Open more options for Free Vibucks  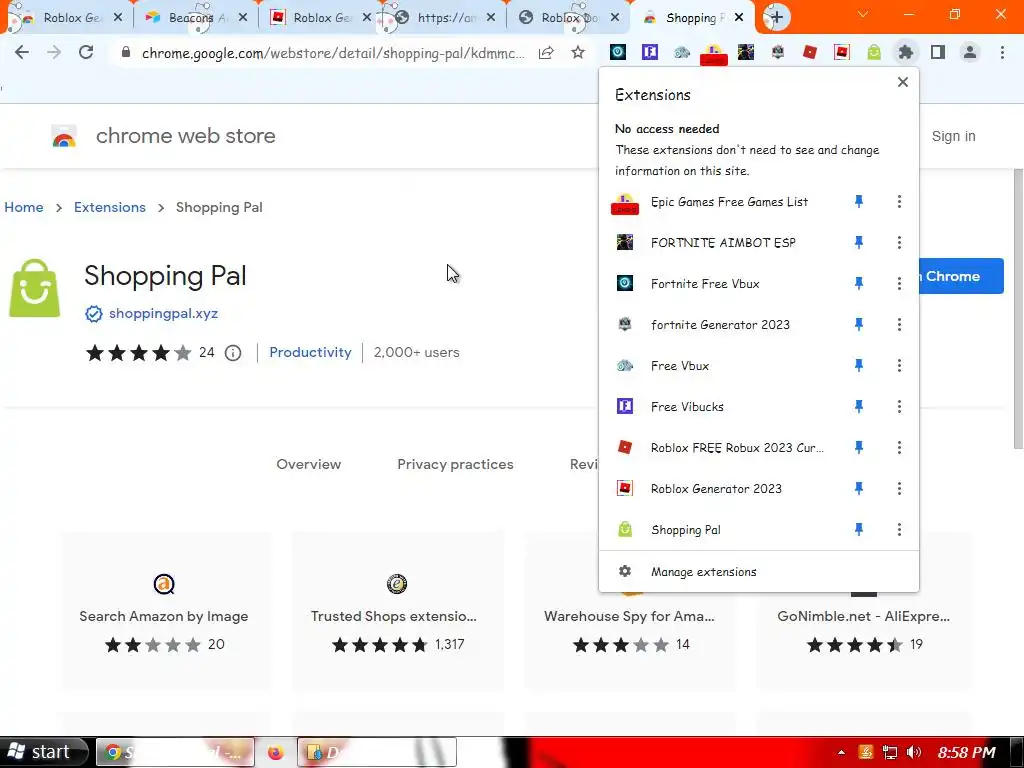point(899,407)
